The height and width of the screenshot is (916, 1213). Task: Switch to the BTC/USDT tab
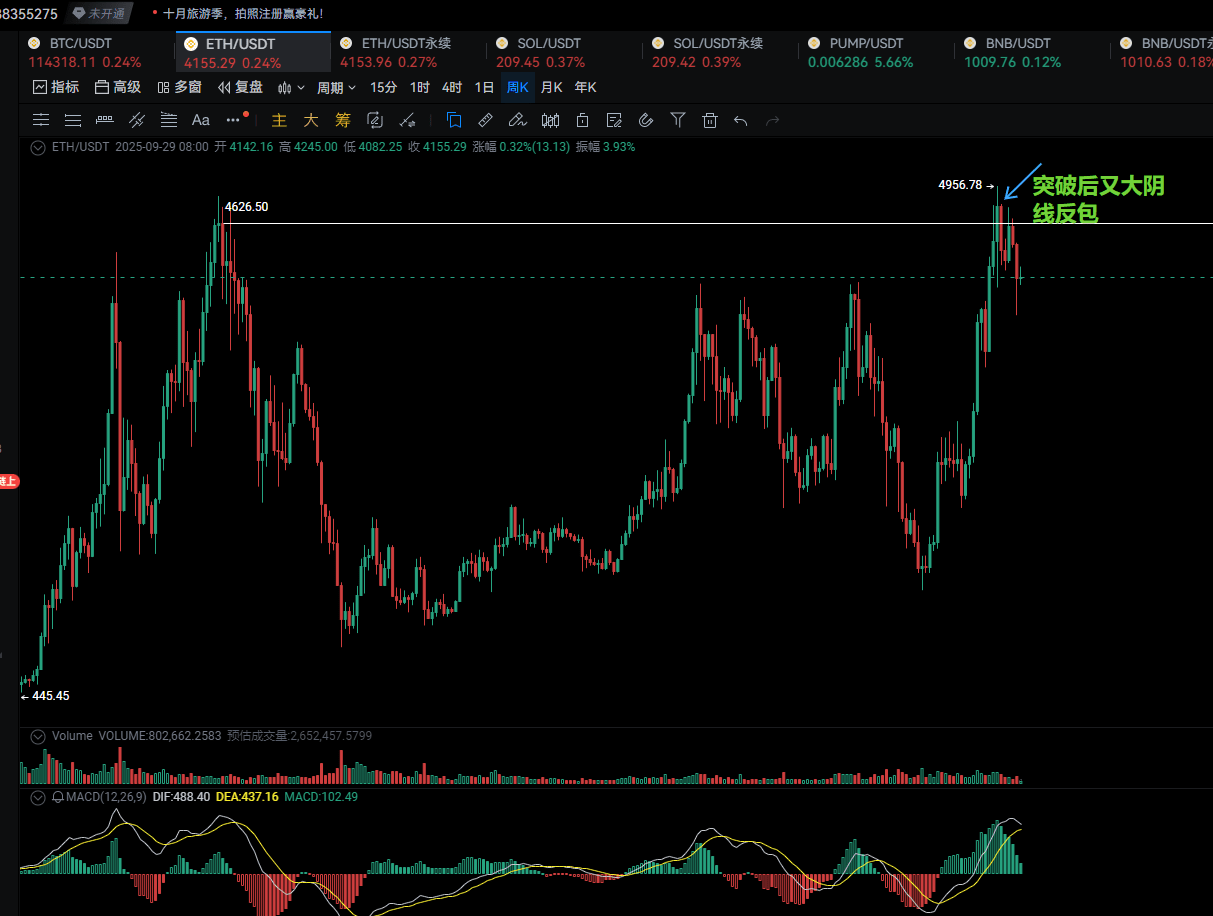click(82, 44)
